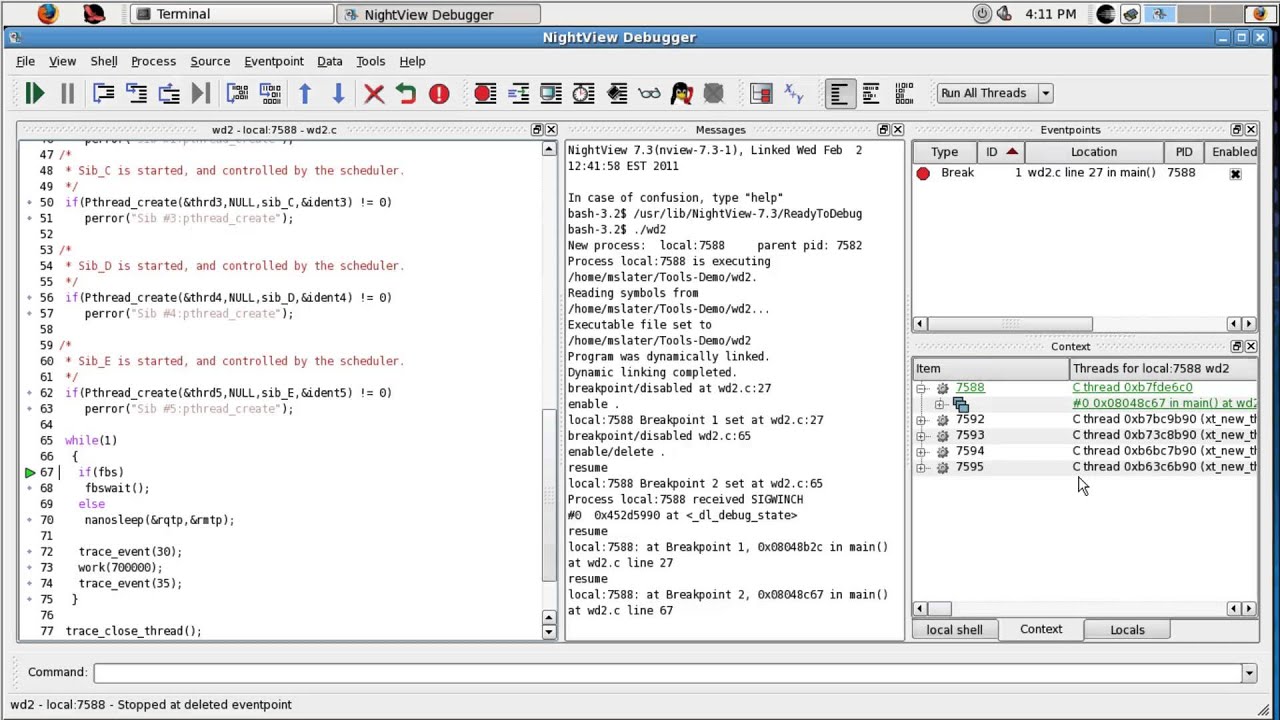Toggle the assembly-only view mode icon
Image resolution: width=1280 pixels, height=720 pixels.
coord(904,94)
